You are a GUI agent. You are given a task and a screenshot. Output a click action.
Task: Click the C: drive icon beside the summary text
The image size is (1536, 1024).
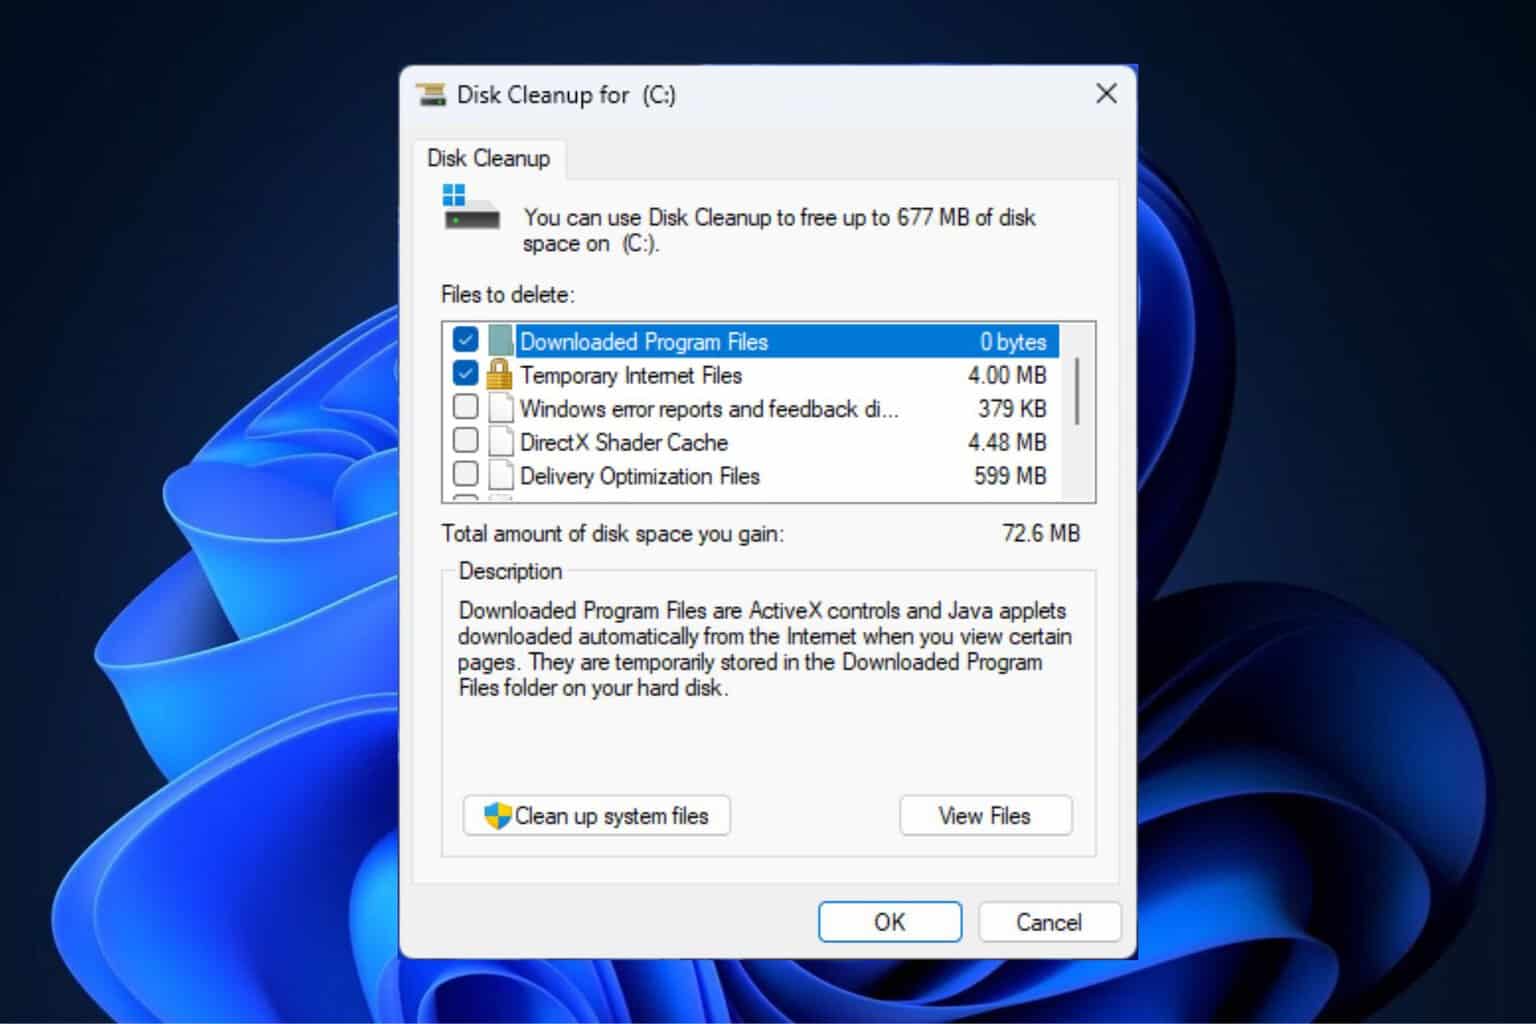pyautogui.click(x=471, y=207)
